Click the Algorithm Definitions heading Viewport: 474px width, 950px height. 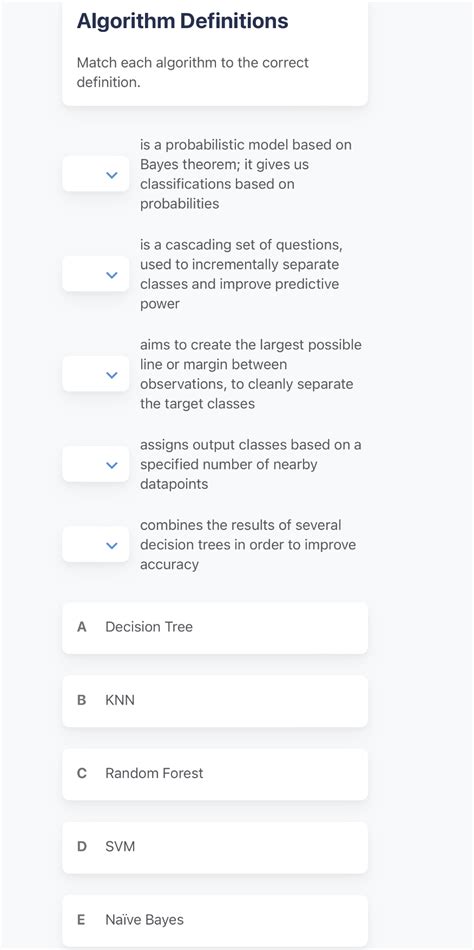coord(182,21)
